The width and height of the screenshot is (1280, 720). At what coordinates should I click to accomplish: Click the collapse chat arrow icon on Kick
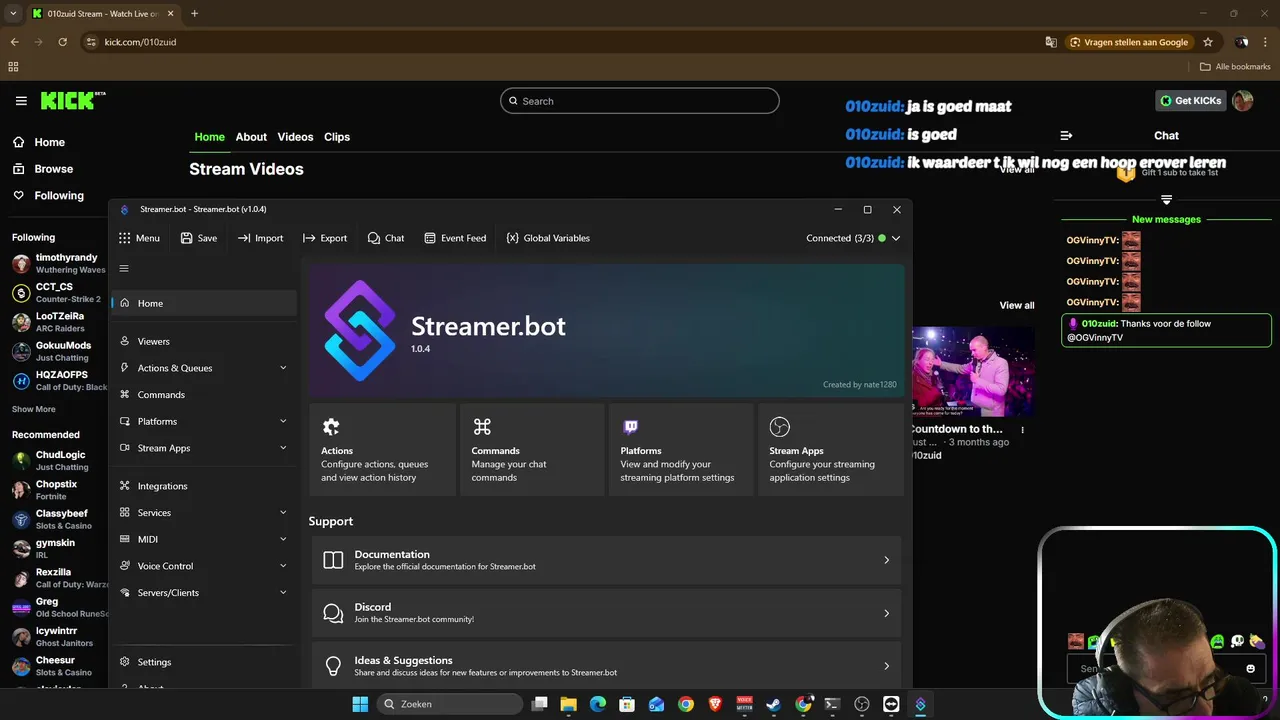coord(1066,135)
